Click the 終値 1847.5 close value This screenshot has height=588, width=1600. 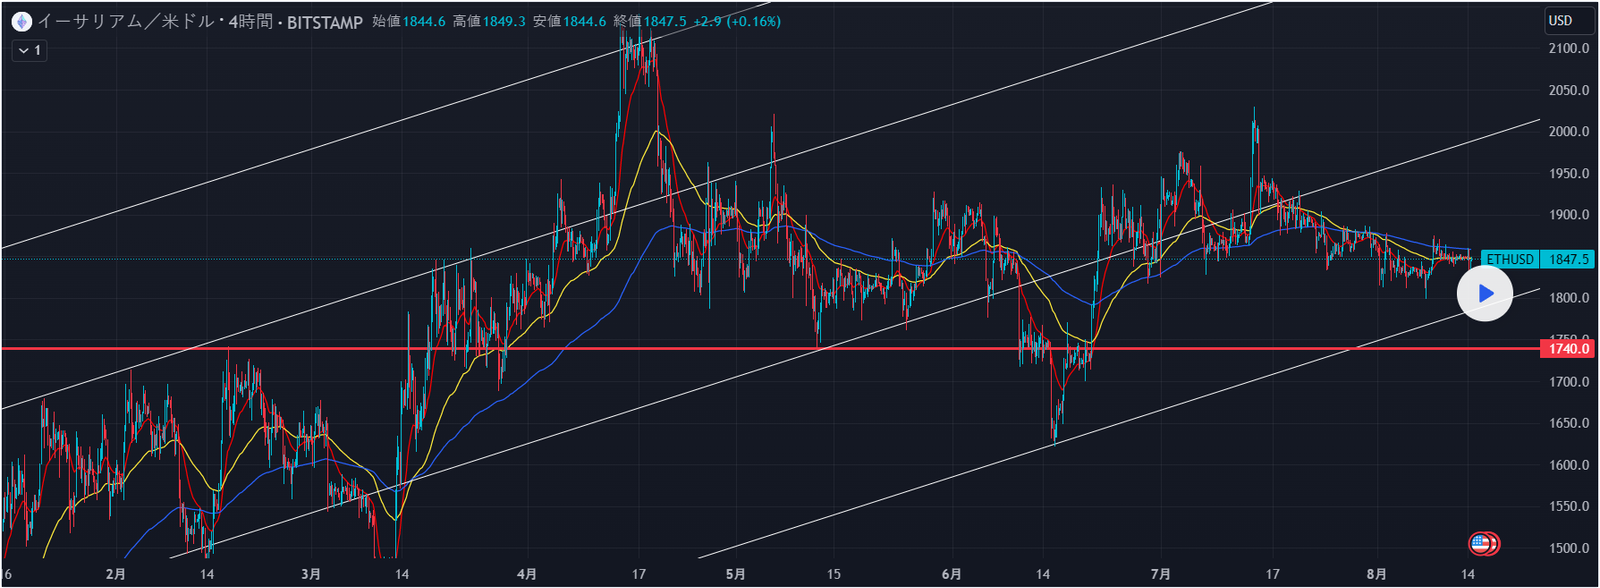pyautogui.click(x=664, y=21)
